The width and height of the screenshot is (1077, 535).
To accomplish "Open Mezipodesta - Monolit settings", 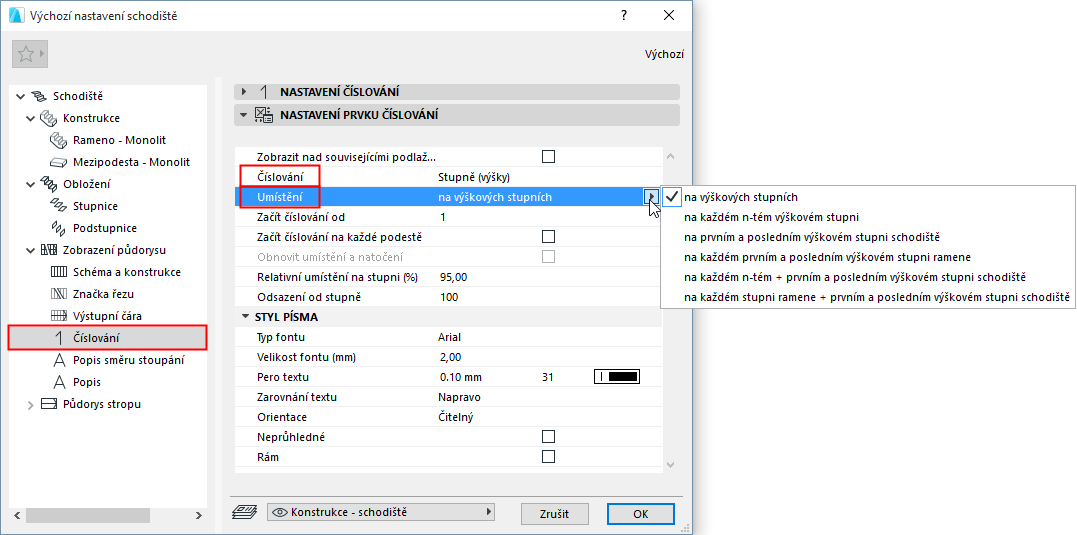I will (131, 162).
